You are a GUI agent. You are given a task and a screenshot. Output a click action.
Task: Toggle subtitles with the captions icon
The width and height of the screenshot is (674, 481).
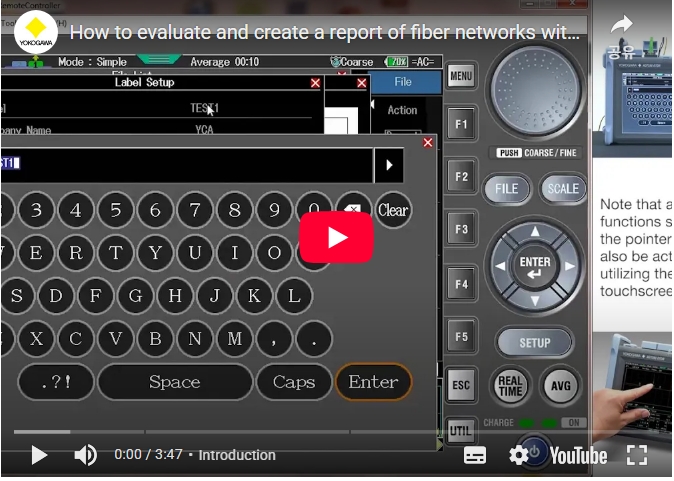tap(475, 455)
